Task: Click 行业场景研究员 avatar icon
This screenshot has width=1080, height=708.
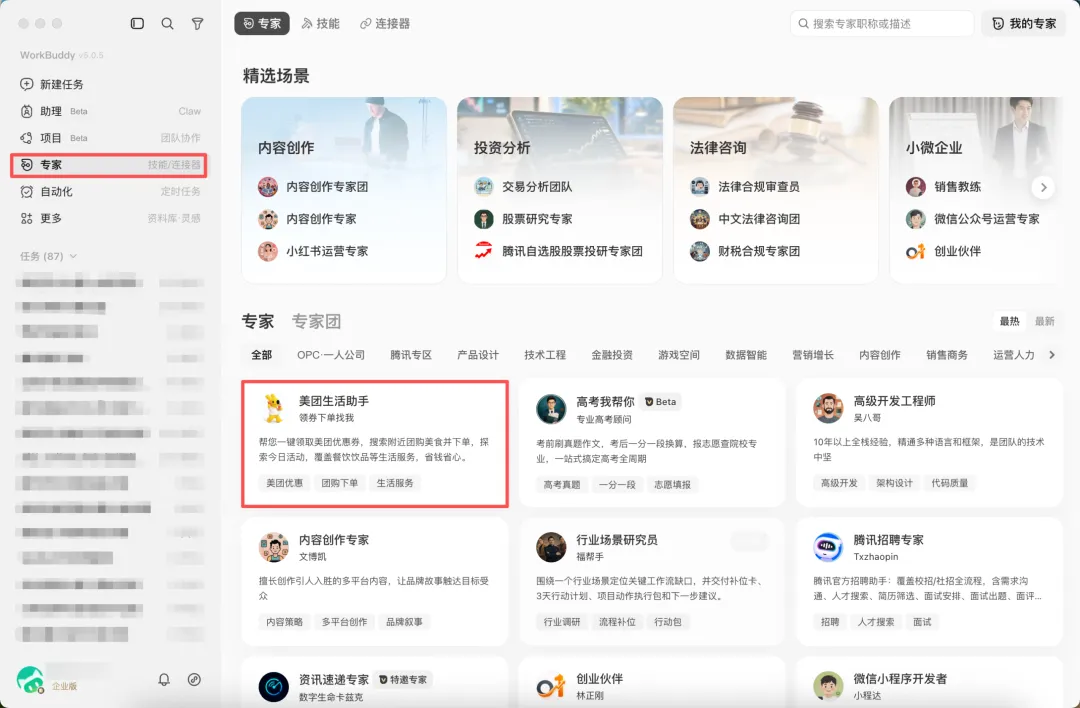Action: click(x=551, y=548)
